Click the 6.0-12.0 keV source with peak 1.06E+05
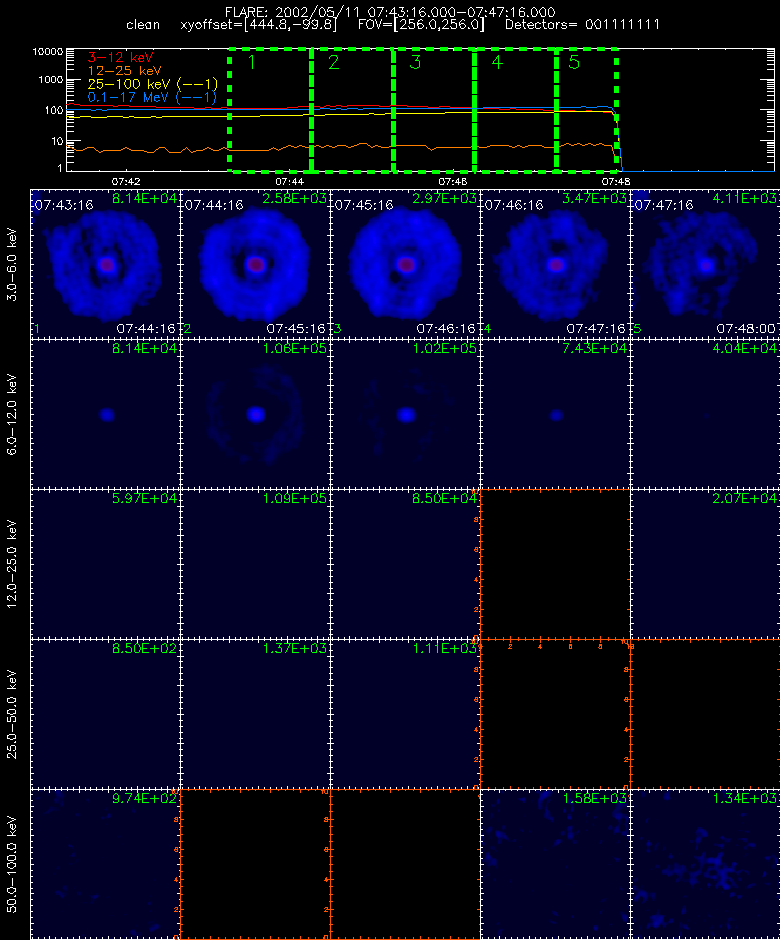Screen dimensions: 780x940 point(256,414)
